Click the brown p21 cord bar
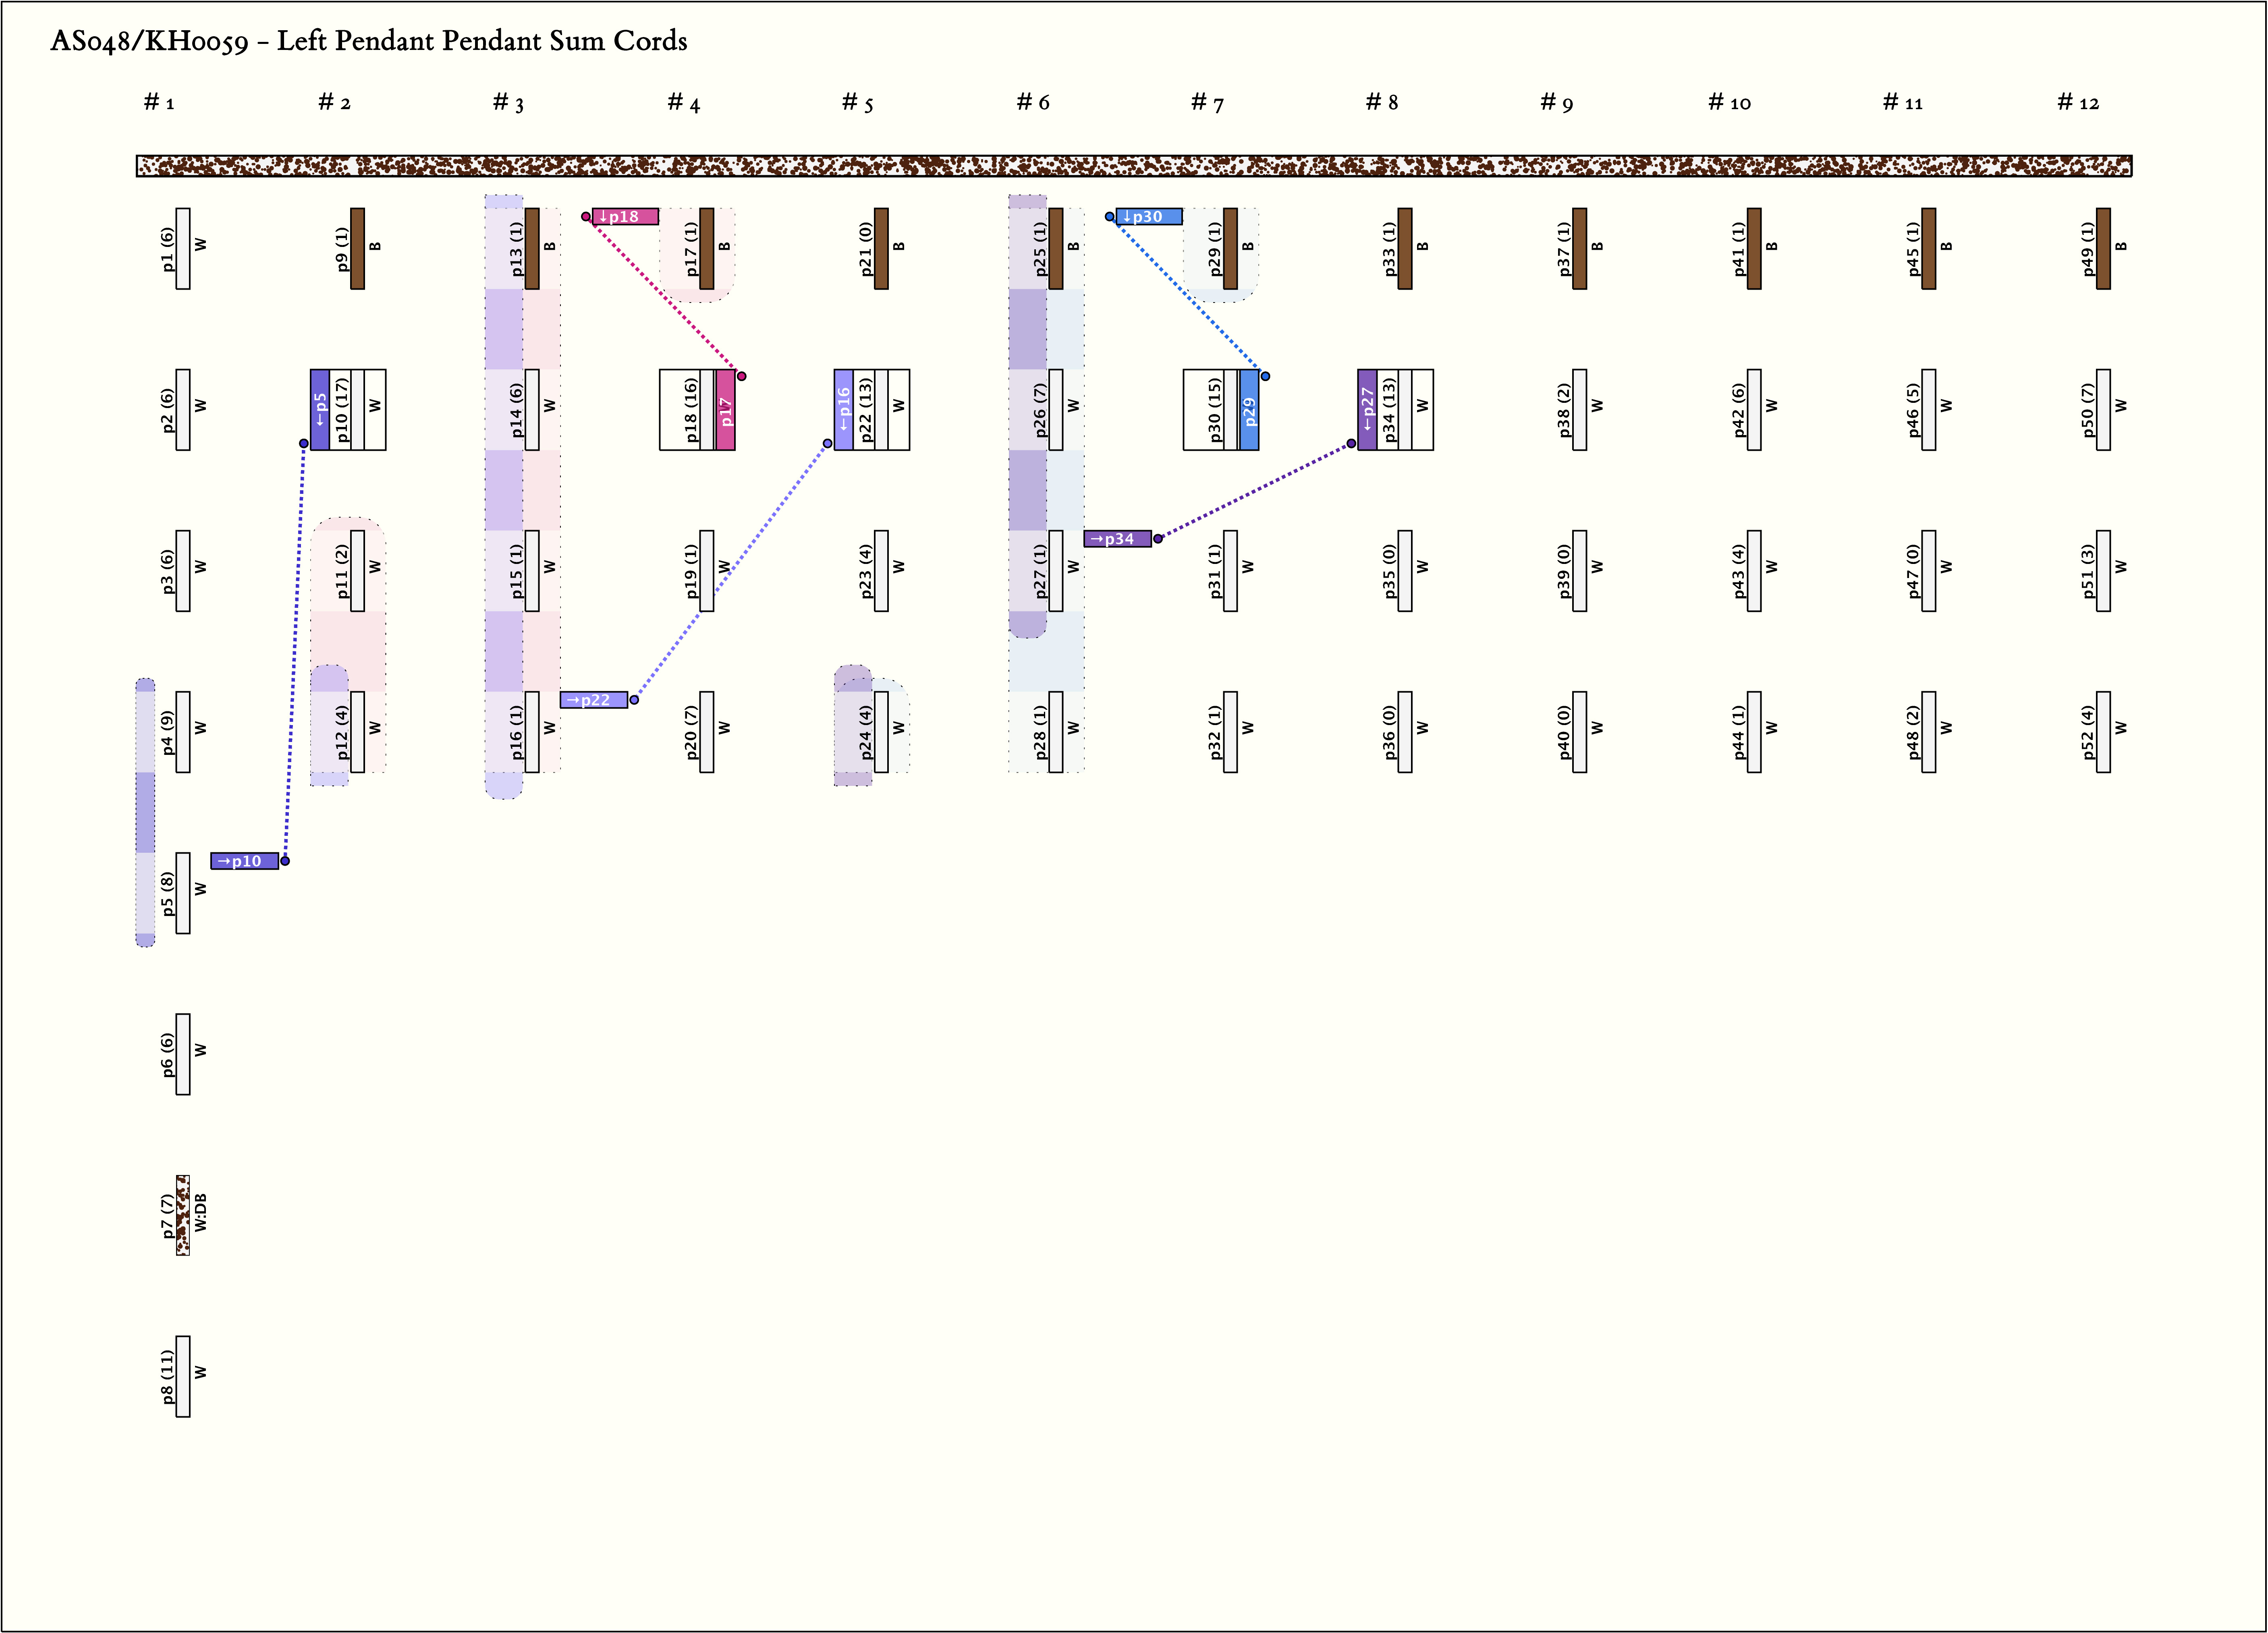 [x=881, y=249]
